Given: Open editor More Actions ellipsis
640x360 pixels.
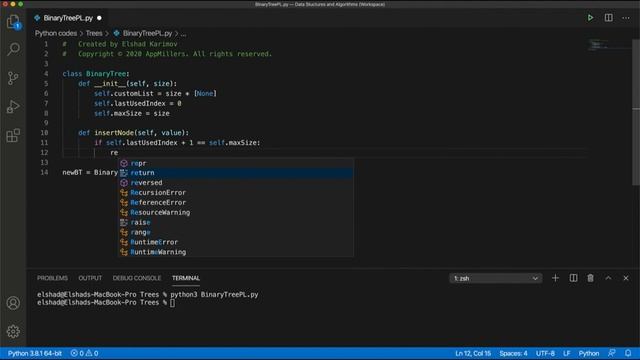Looking at the screenshot, I should point(626,18).
